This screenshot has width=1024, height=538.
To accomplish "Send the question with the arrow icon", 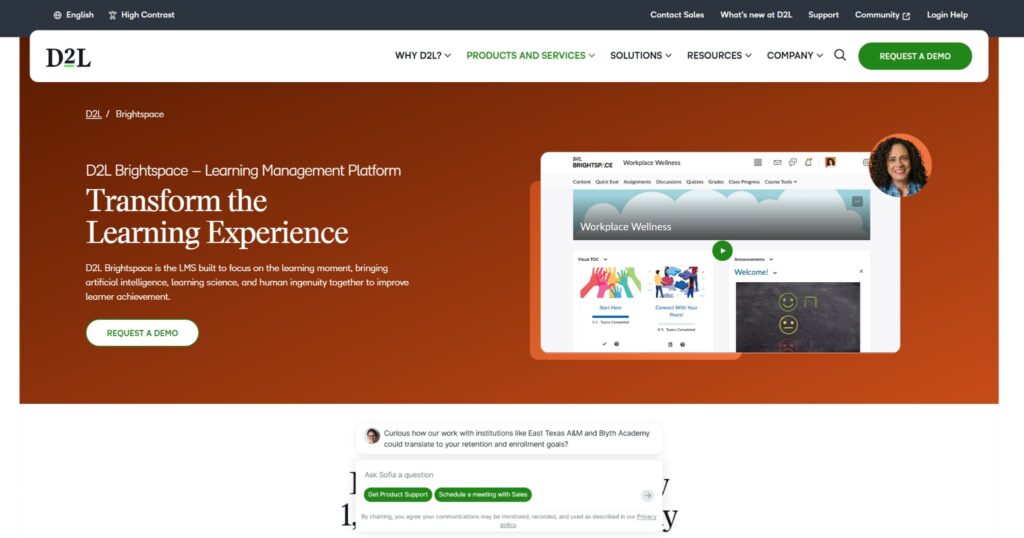I will [x=647, y=496].
